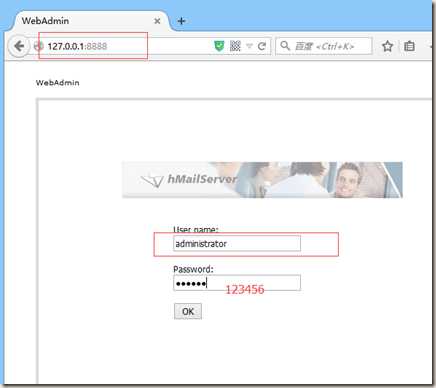Viewport: 436px width, 388px height.
Task: Focus the Baidu search box
Action: [324, 46]
